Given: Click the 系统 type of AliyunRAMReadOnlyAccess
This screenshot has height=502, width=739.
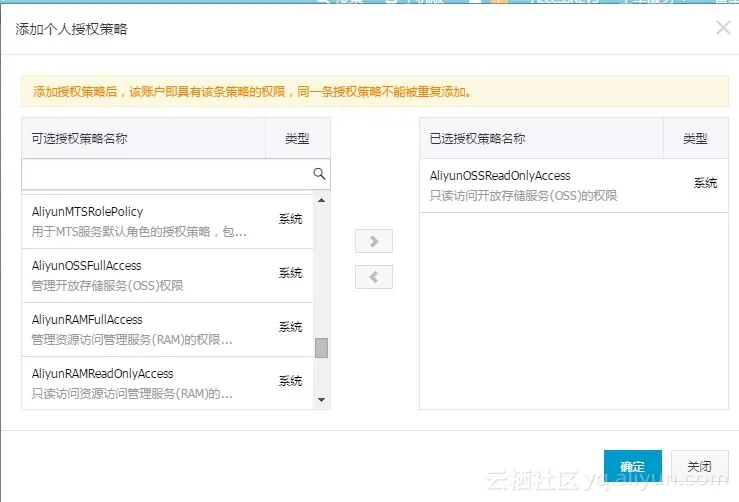Looking at the screenshot, I should (290, 381).
